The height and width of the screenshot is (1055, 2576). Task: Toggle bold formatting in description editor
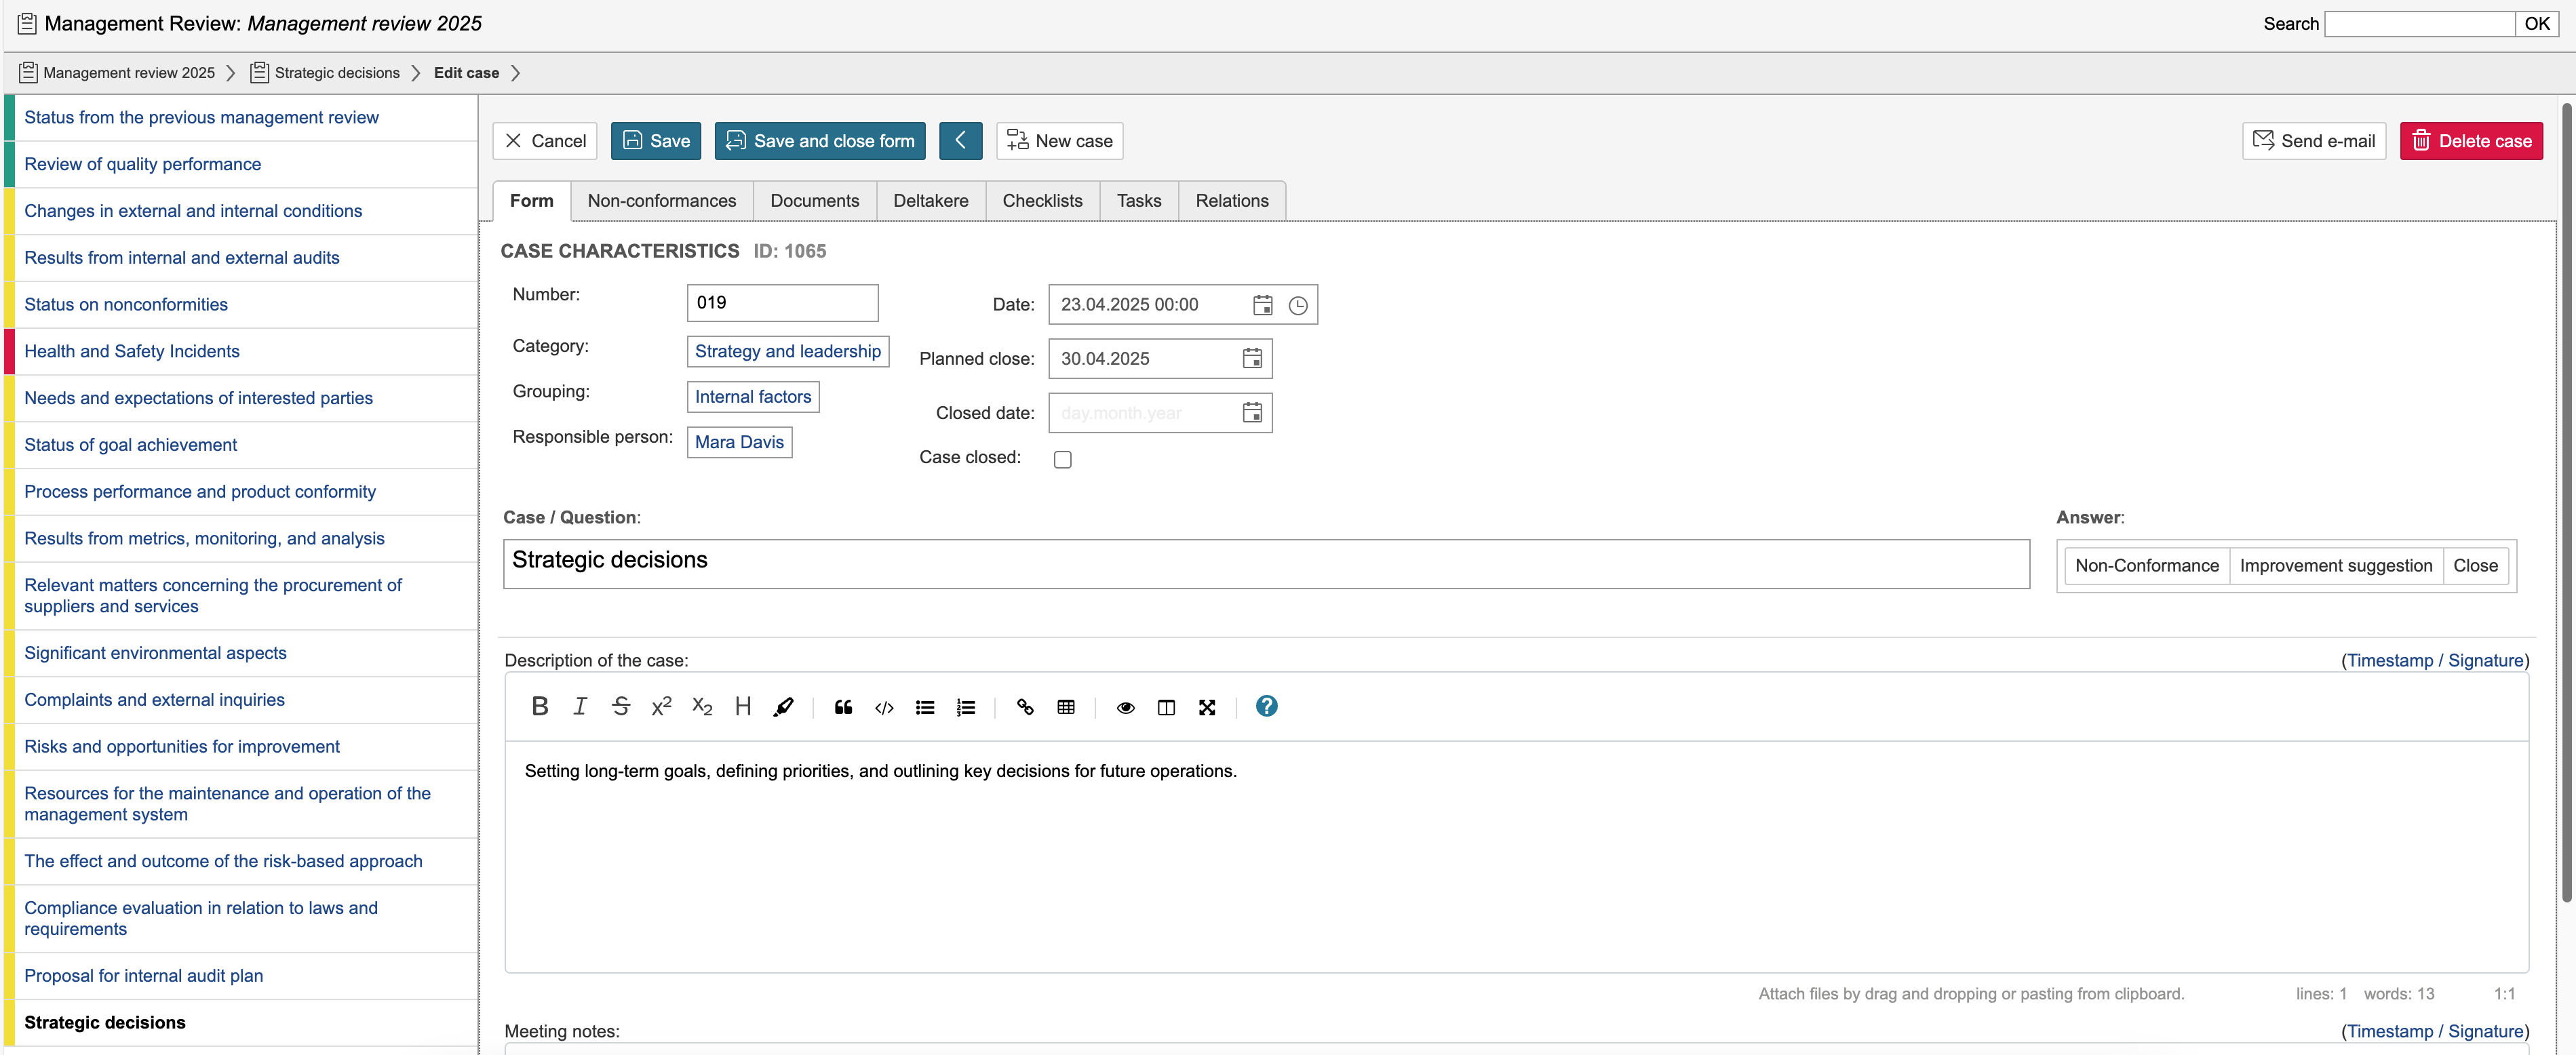(x=540, y=707)
